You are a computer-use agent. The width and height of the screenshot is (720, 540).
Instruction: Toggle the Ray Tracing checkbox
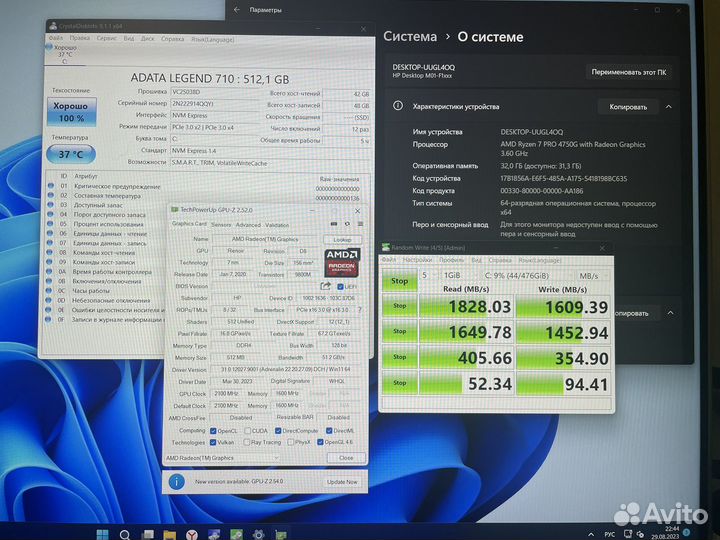[x=247, y=442]
